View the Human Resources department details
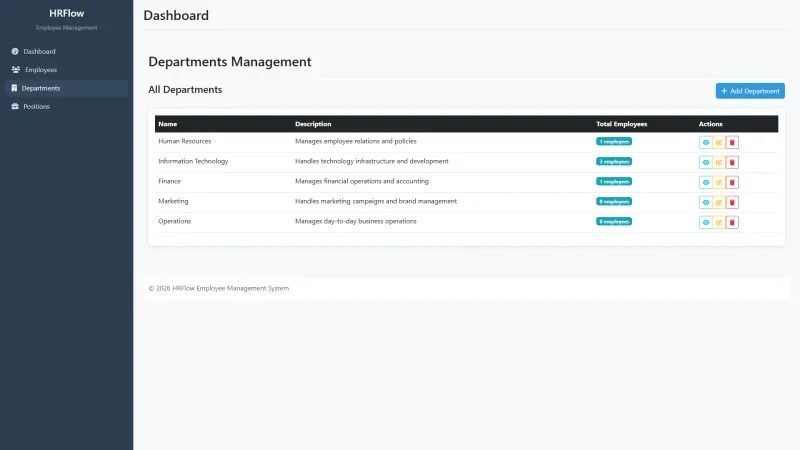800x450 pixels. (706, 142)
